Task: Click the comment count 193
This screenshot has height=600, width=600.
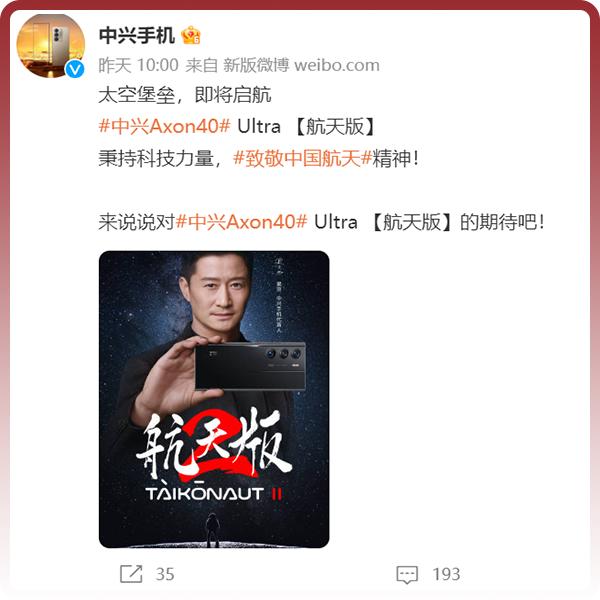Action: click(446, 574)
